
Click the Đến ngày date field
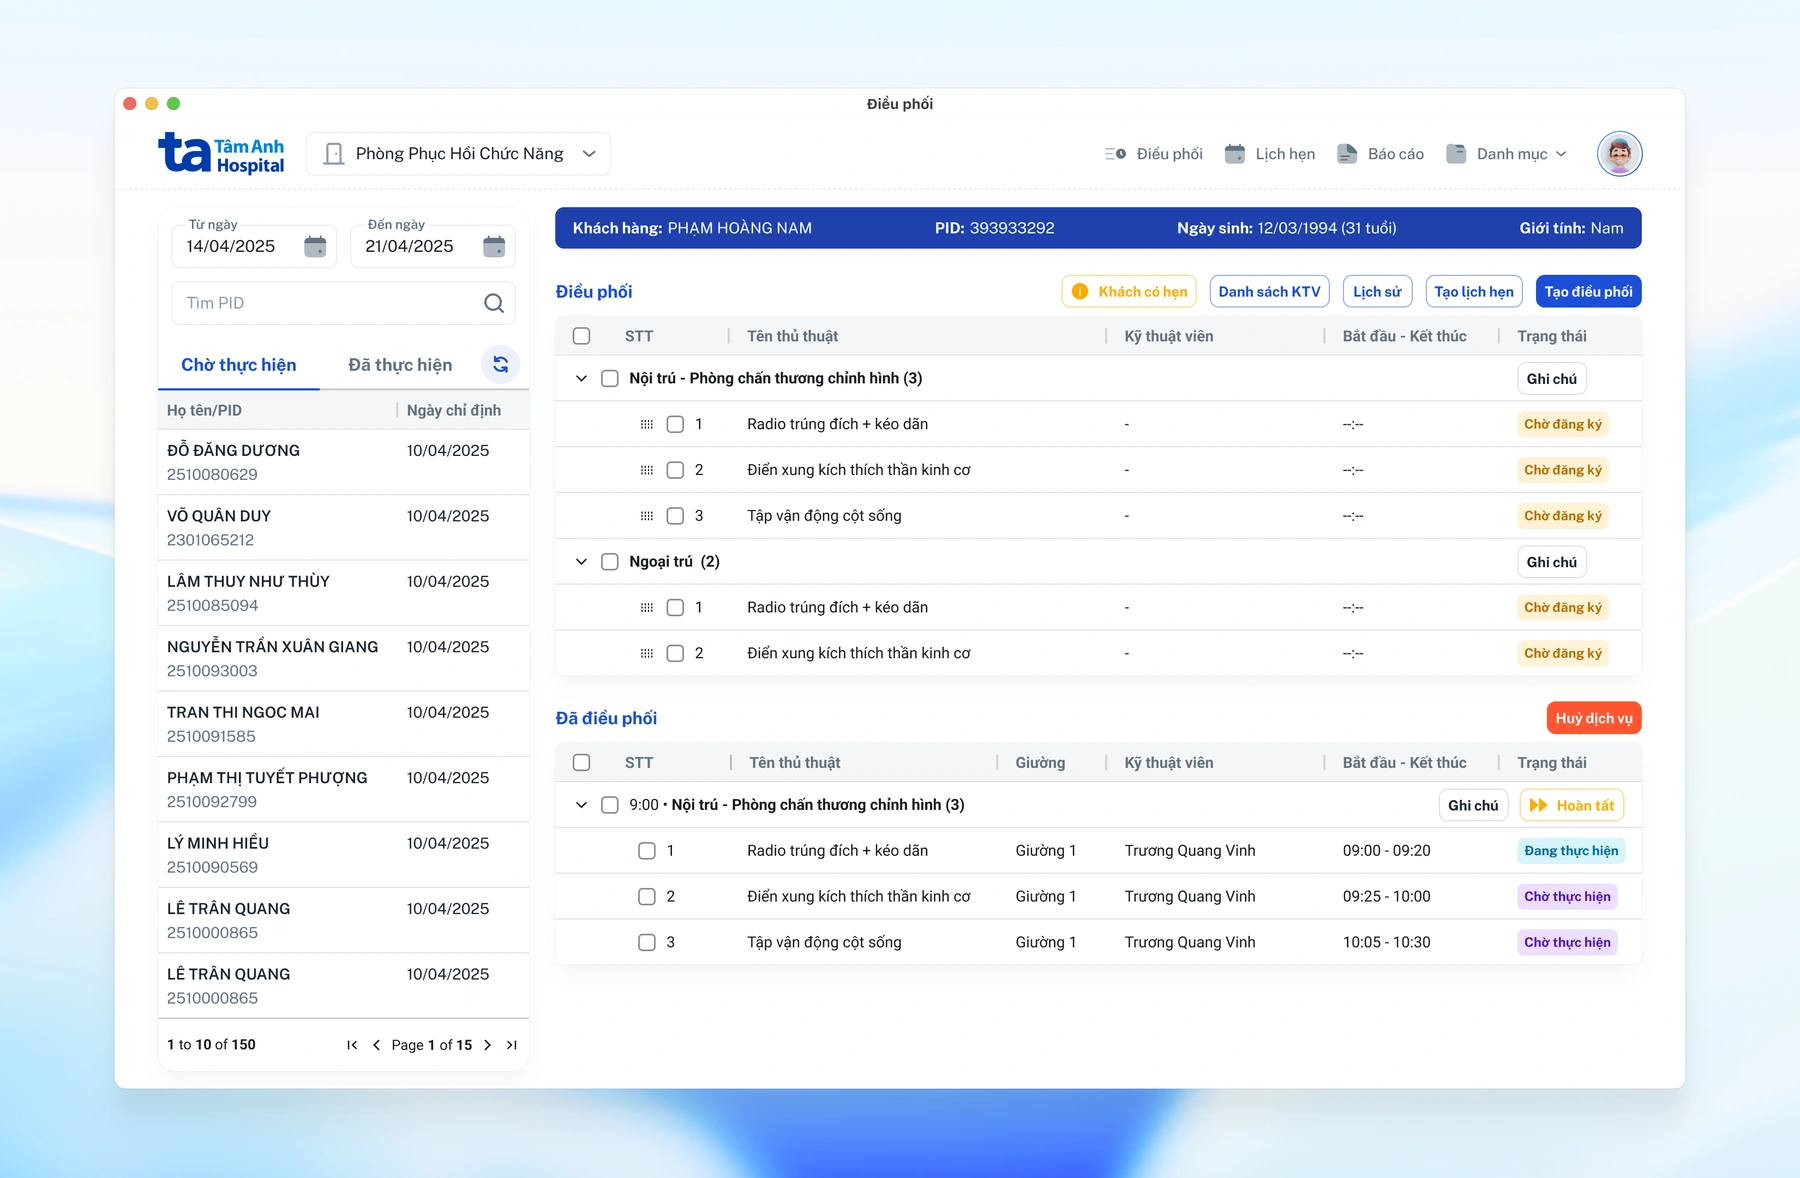coord(433,246)
